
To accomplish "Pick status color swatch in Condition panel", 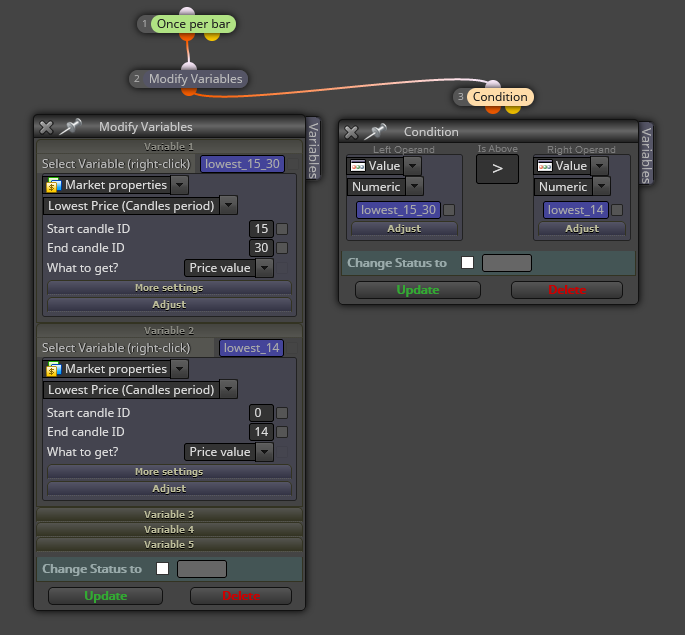I will click(x=507, y=263).
